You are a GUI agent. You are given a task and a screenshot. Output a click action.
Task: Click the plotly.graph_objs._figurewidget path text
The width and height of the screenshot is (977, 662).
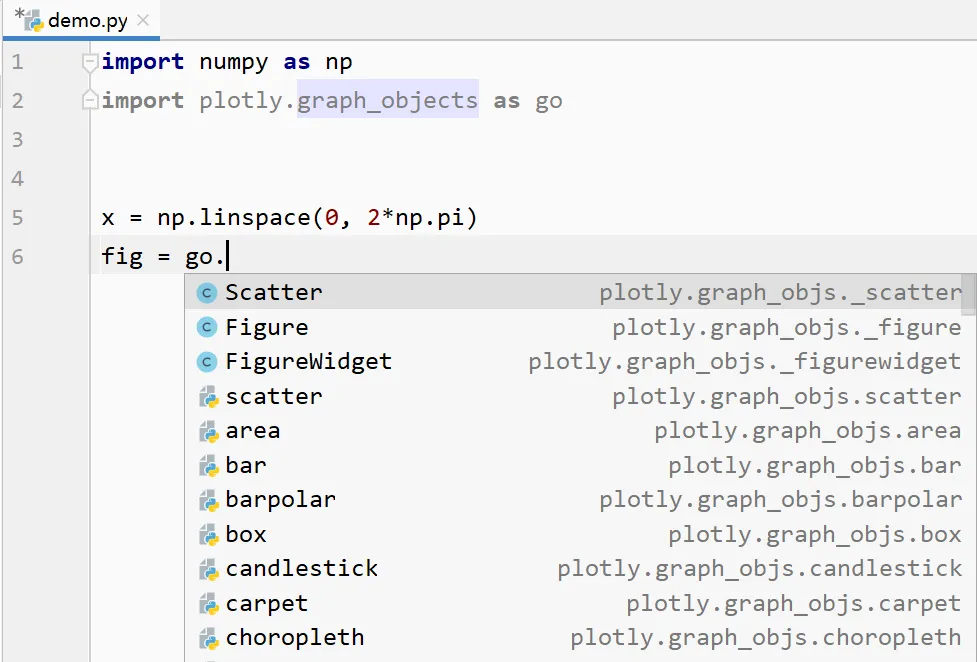pos(745,362)
